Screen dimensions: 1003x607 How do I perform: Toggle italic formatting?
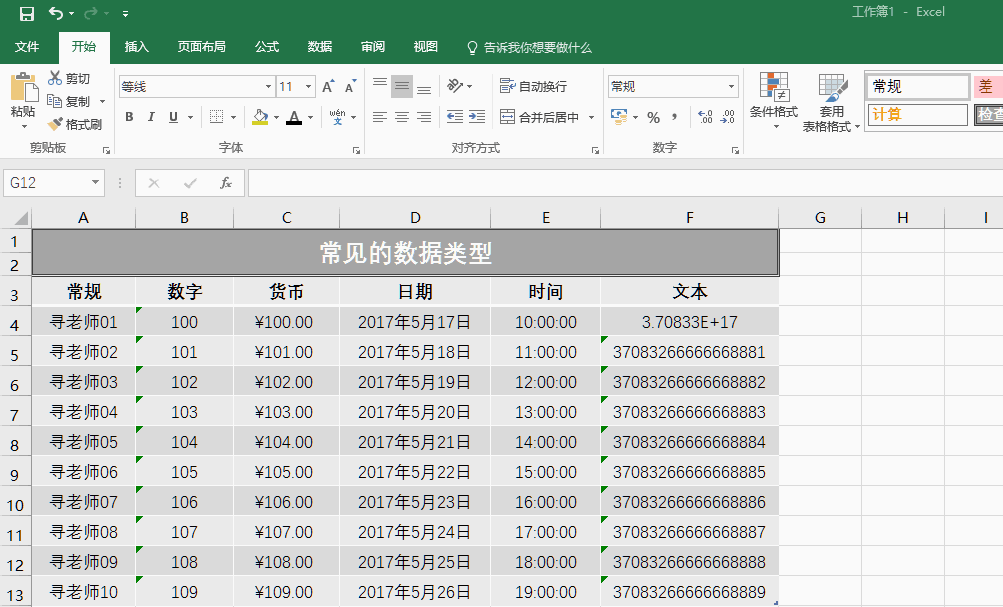[x=151, y=117]
